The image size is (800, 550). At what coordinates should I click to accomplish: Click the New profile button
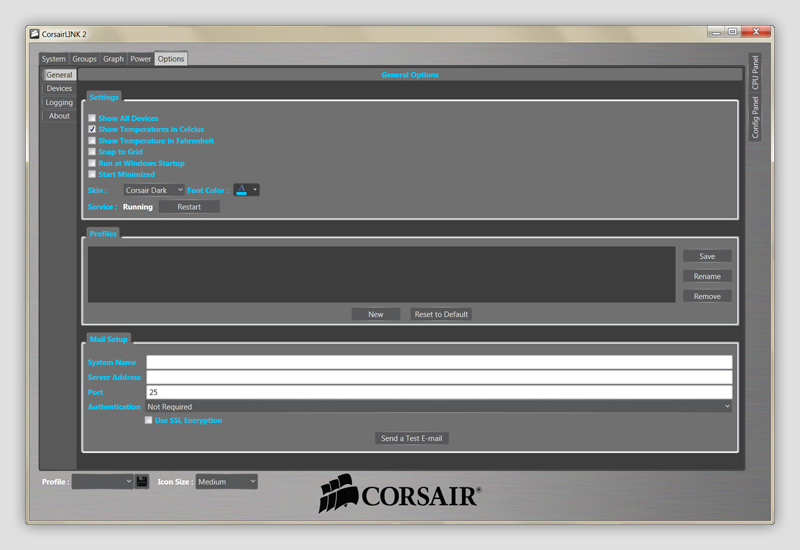click(x=376, y=314)
